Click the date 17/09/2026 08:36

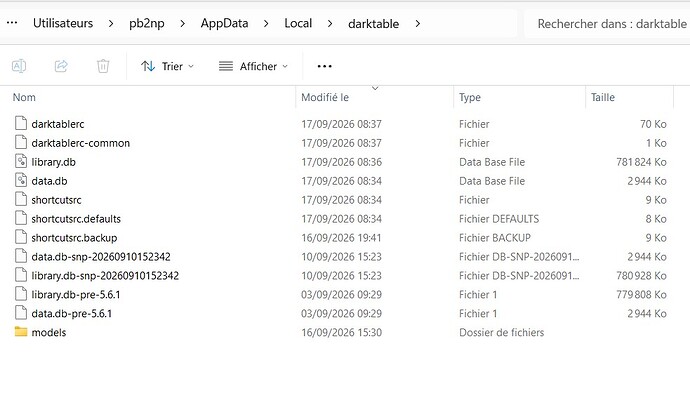coord(341,162)
